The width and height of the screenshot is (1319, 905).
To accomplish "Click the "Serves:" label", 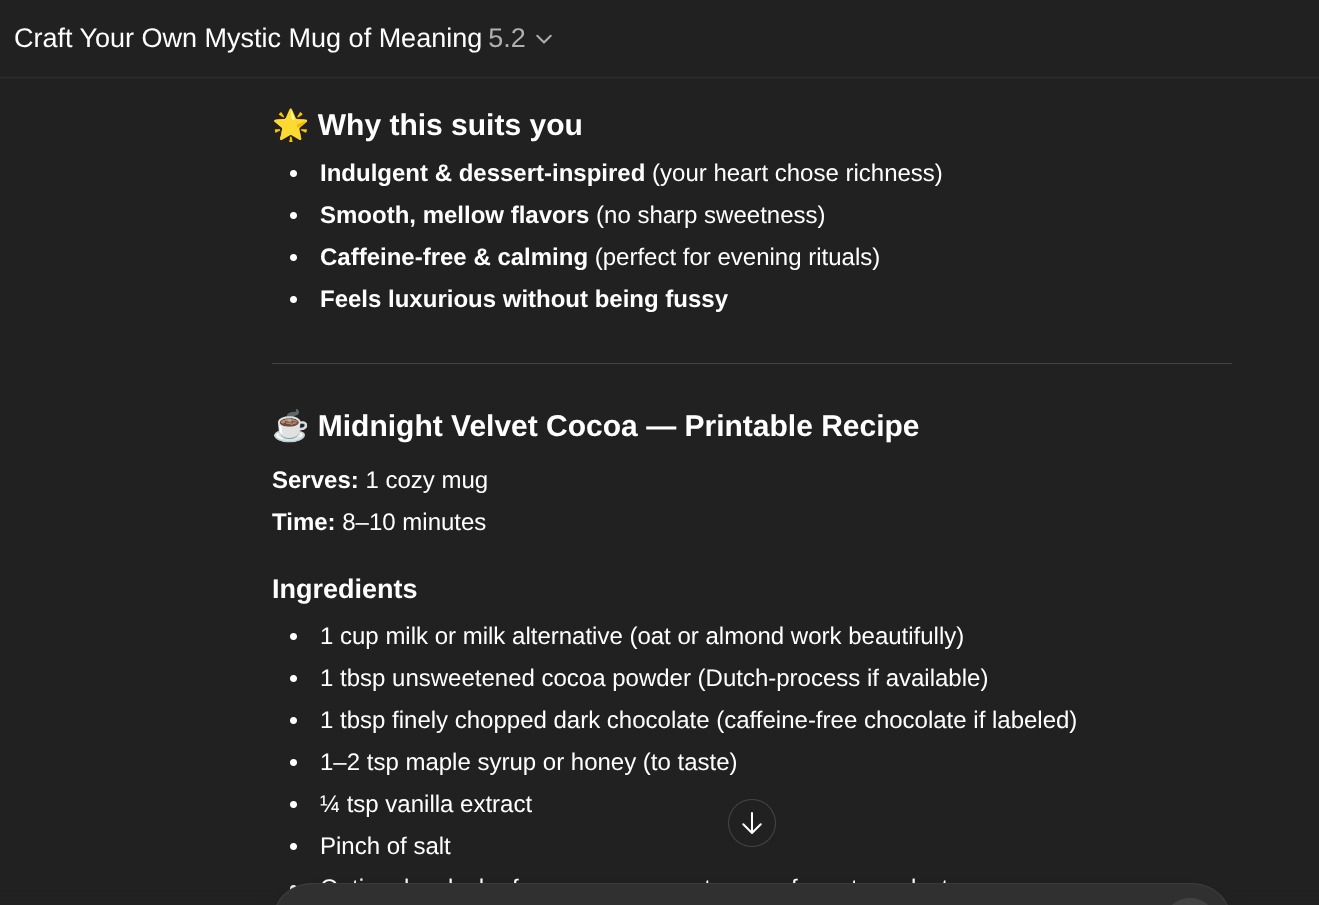I will (315, 480).
